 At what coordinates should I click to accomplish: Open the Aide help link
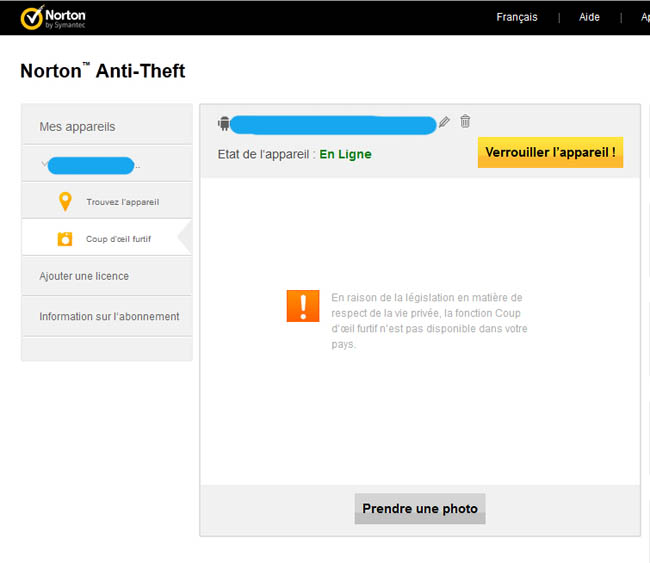coord(589,17)
